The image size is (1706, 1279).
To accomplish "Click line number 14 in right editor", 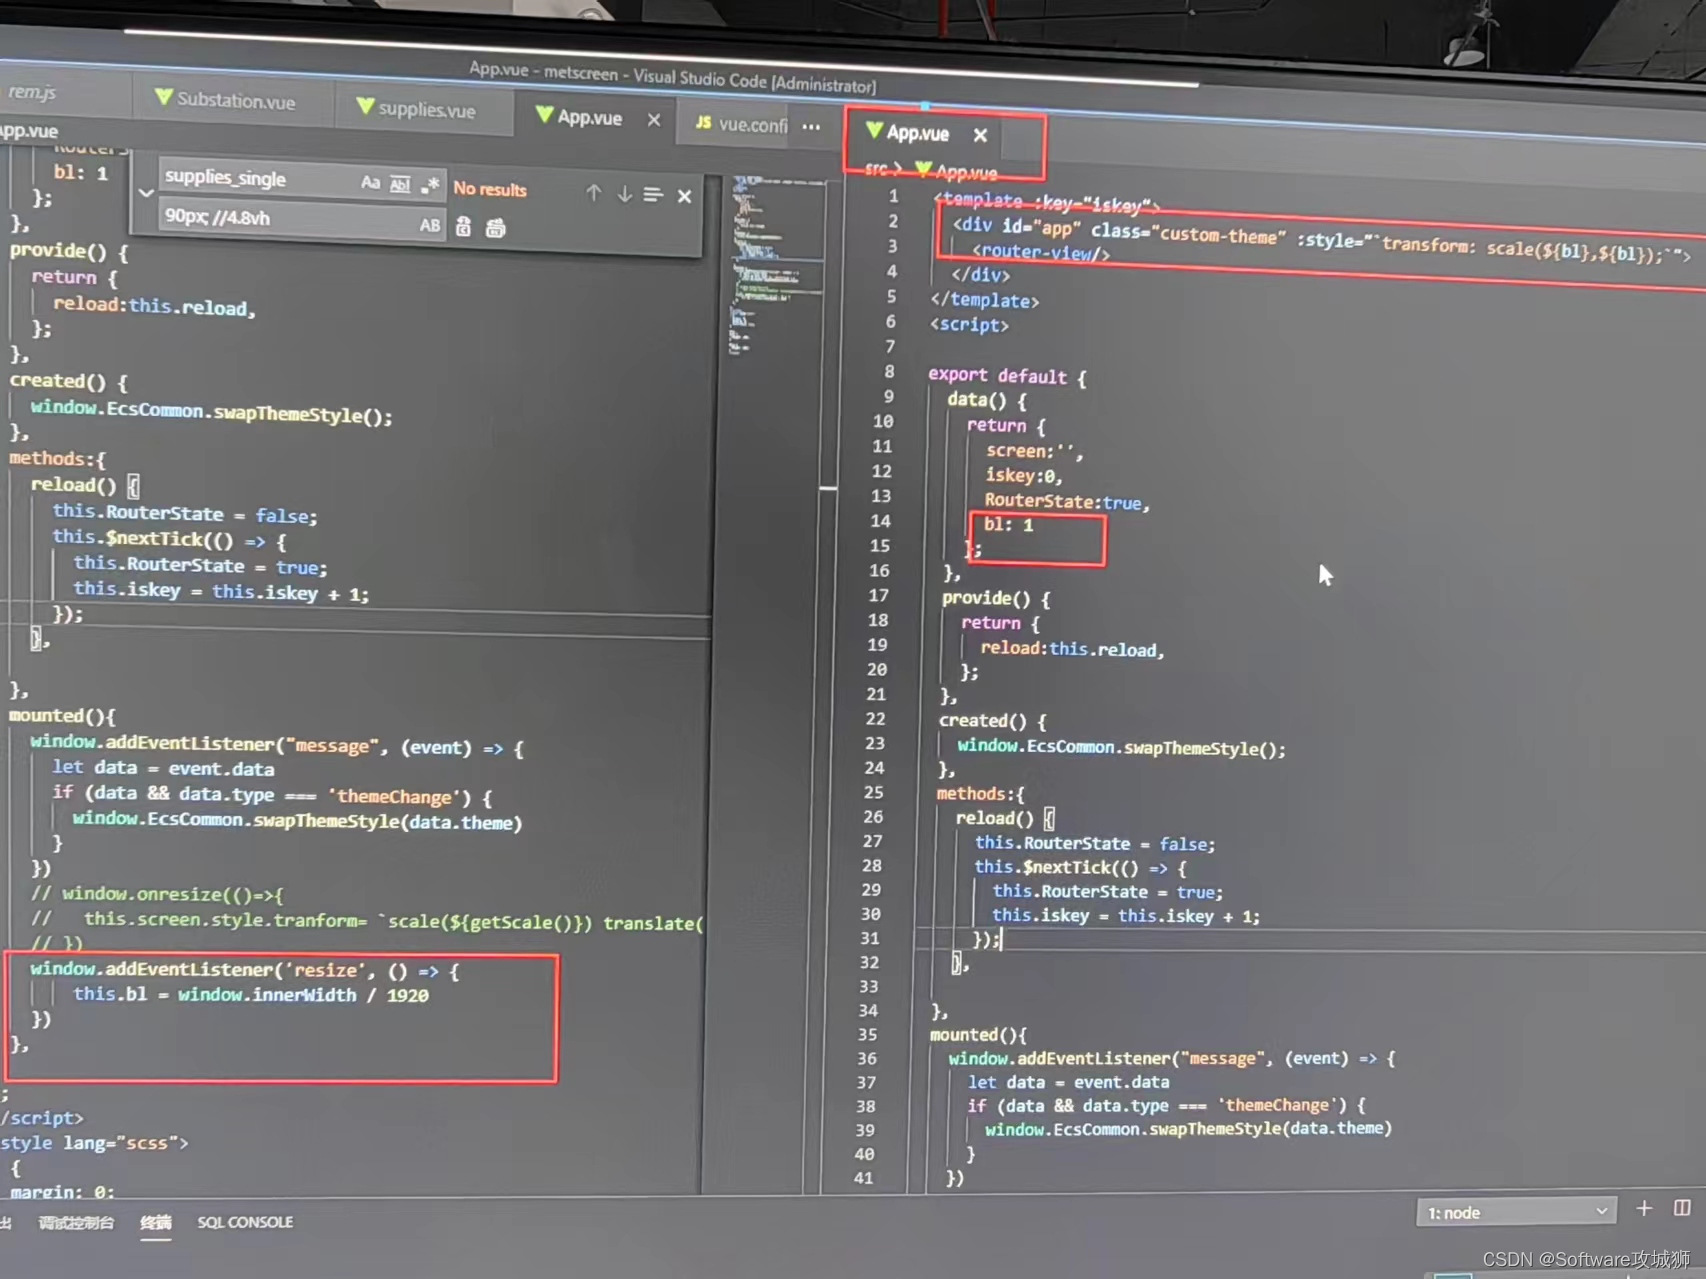I will 880,520.
